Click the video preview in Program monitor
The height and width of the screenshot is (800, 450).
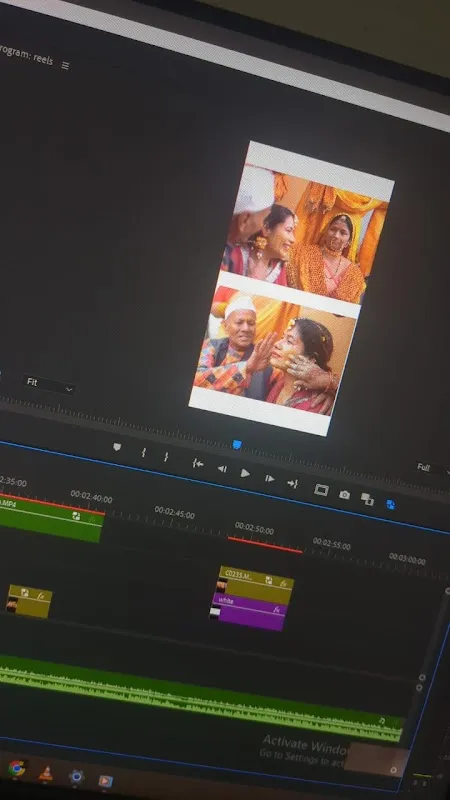click(x=291, y=289)
